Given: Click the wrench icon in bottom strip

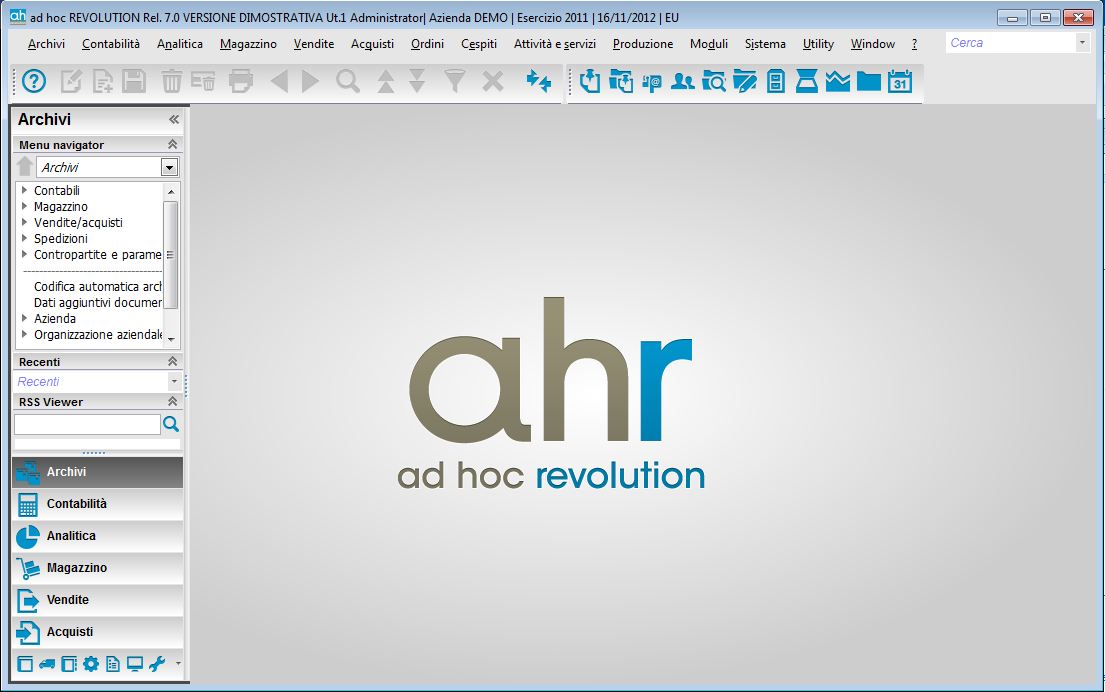Looking at the screenshot, I should point(156,664).
